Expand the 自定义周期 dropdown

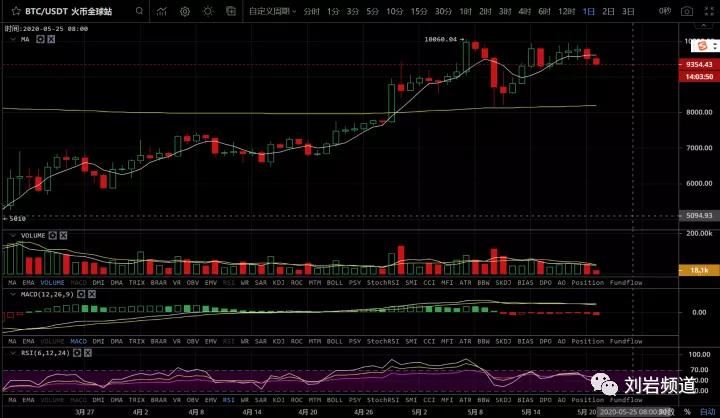(x=272, y=11)
